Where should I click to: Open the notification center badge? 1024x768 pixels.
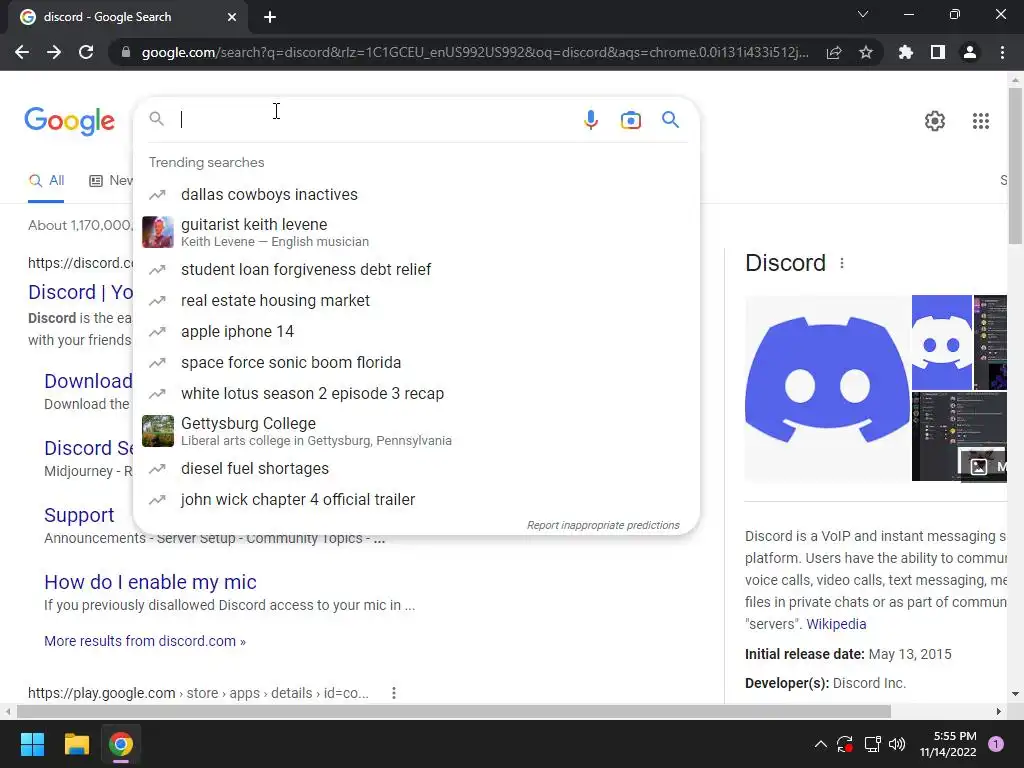pos(995,744)
